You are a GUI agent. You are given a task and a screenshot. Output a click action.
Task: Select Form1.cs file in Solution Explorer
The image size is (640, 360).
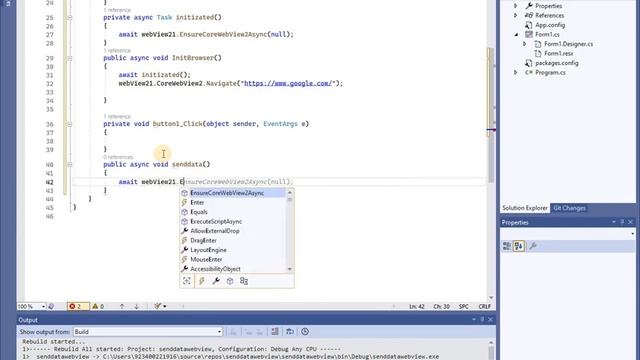547,35
